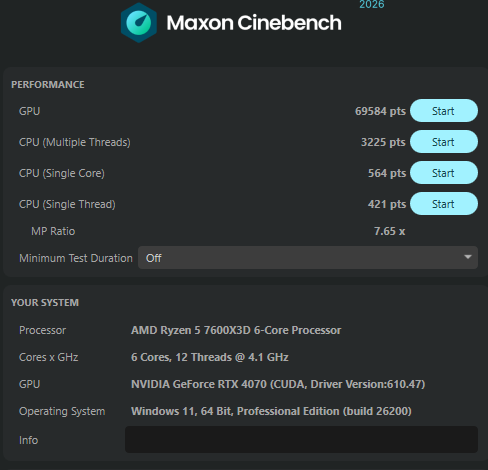Click the Cinebench hexagon logo icon

(x=139, y=23)
